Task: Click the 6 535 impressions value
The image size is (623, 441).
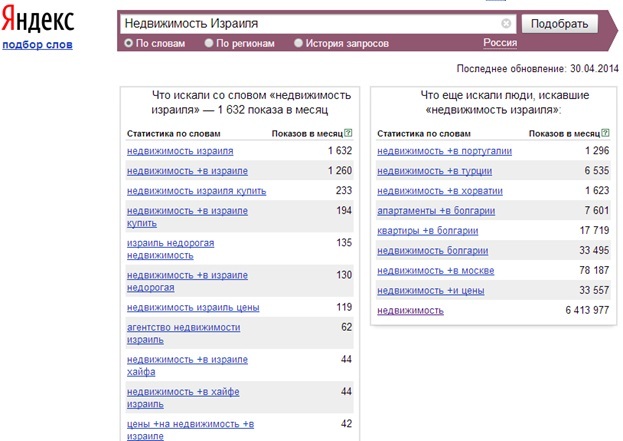Action: click(x=596, y=170)
